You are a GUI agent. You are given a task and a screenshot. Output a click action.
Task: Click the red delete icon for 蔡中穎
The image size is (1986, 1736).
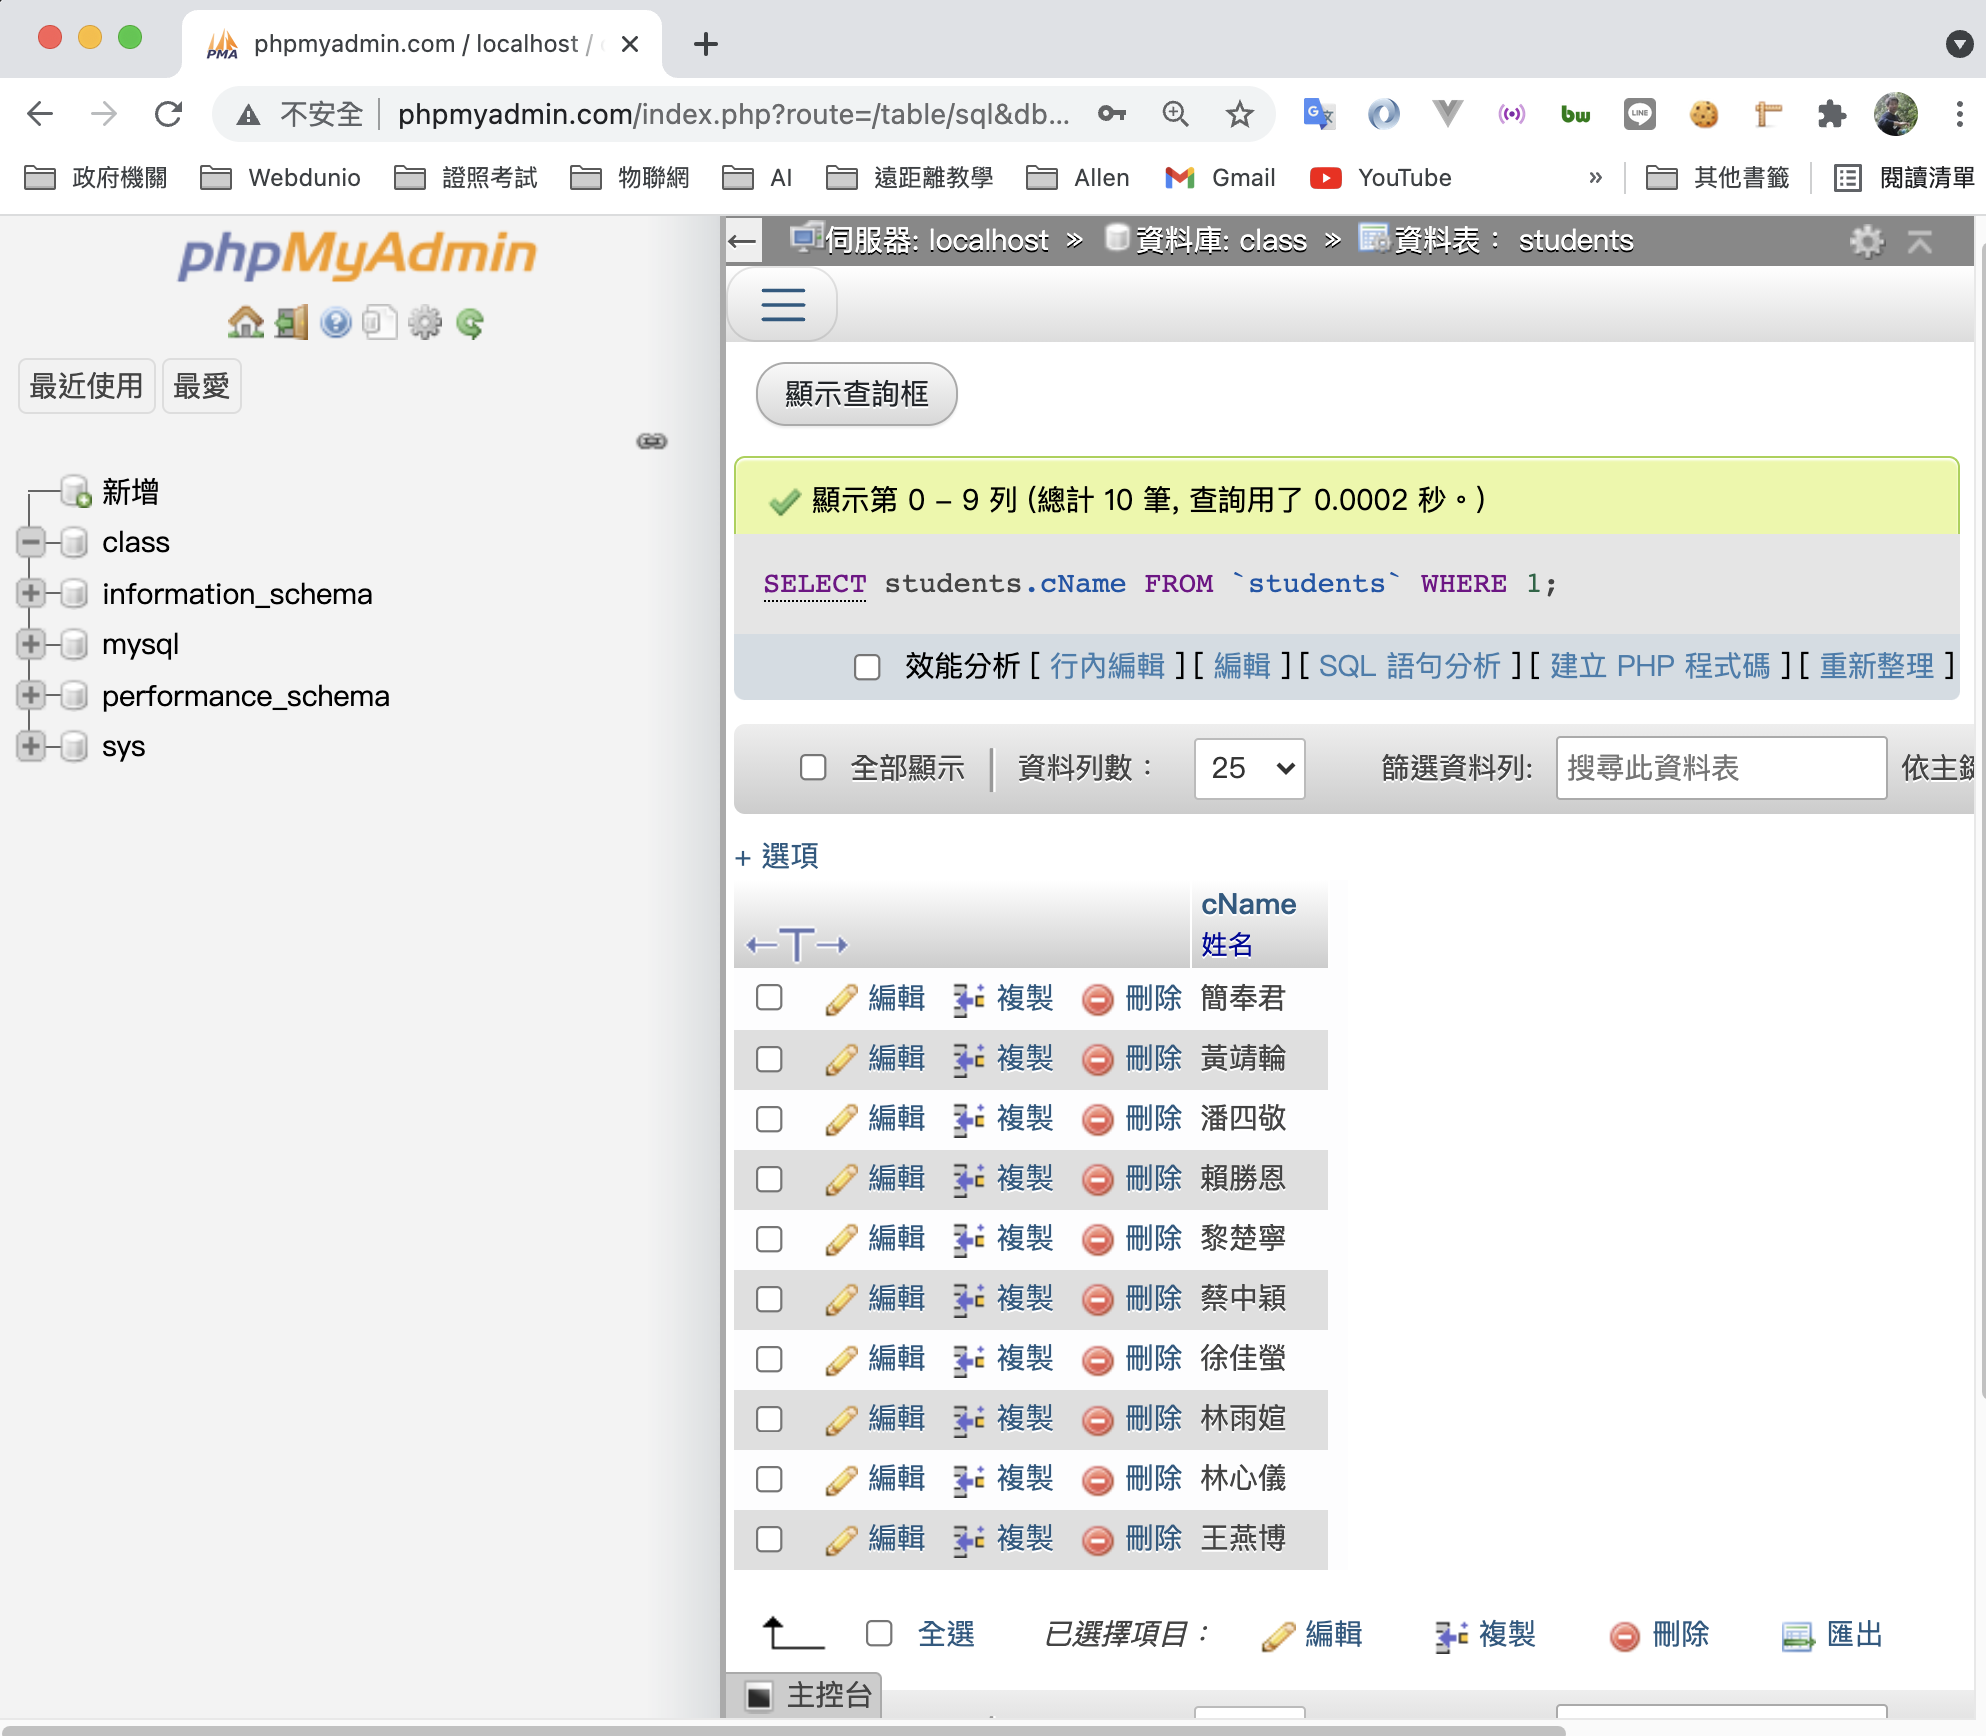1098,1299
